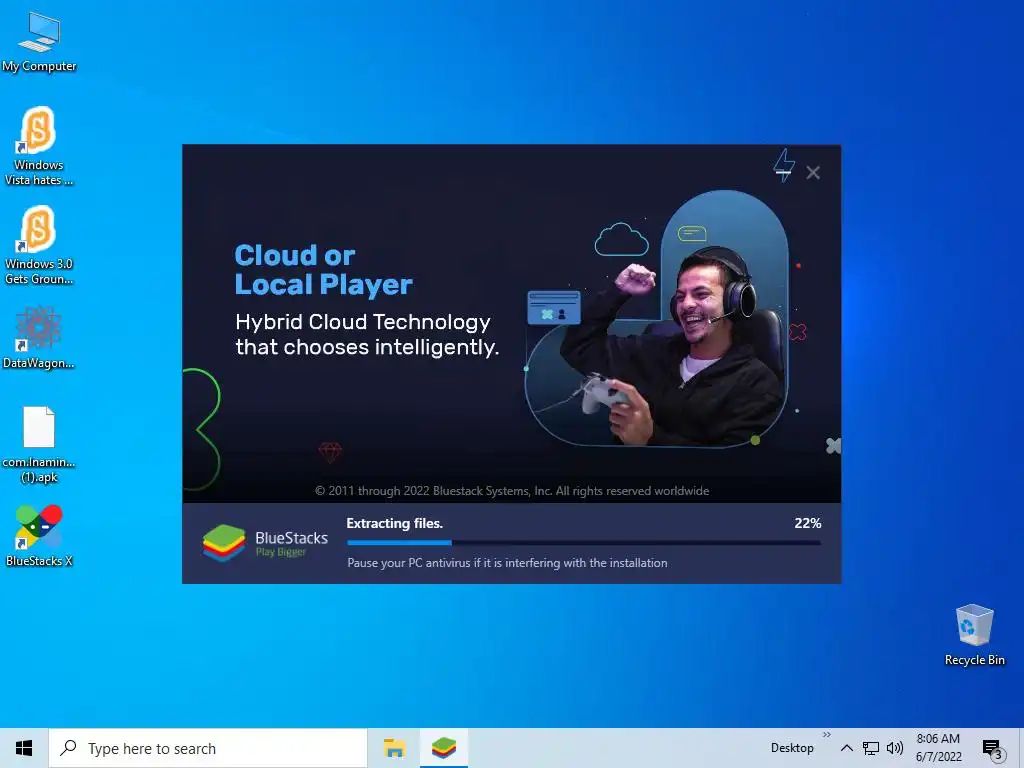Select the DataWagon desktop shortcut

click(39, 337)
